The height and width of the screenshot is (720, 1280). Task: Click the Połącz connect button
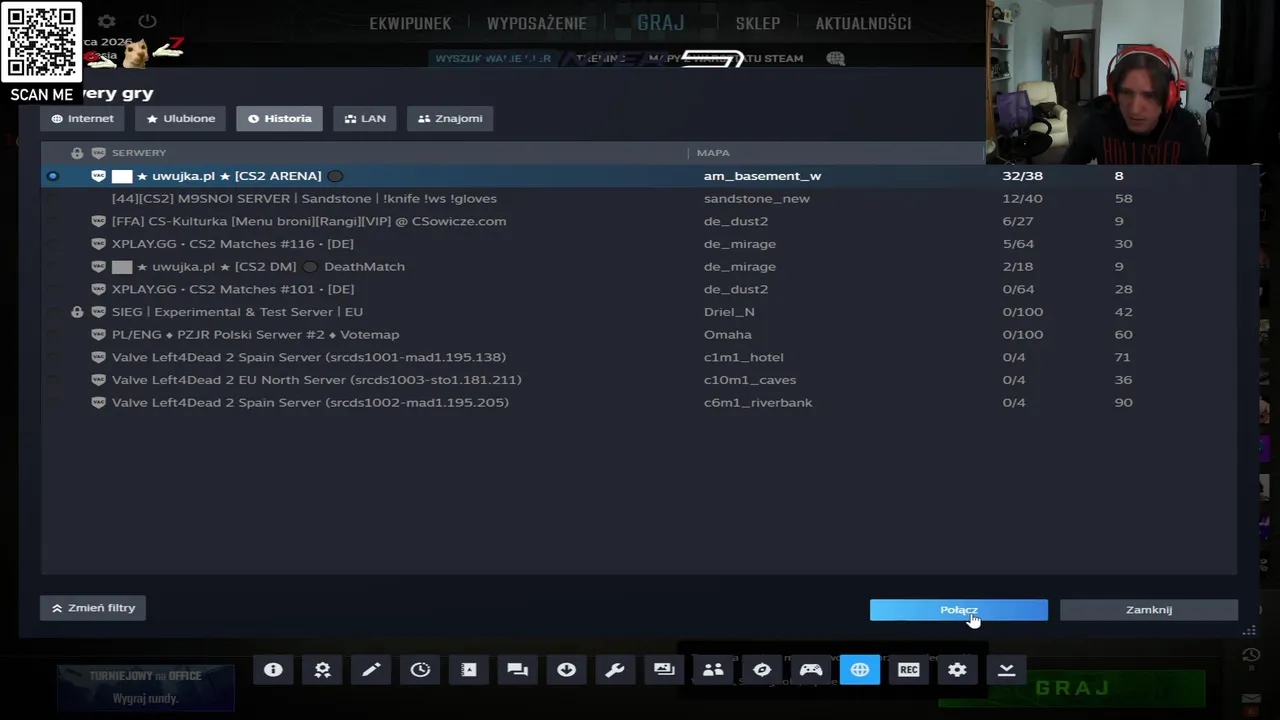click(959, 610)
